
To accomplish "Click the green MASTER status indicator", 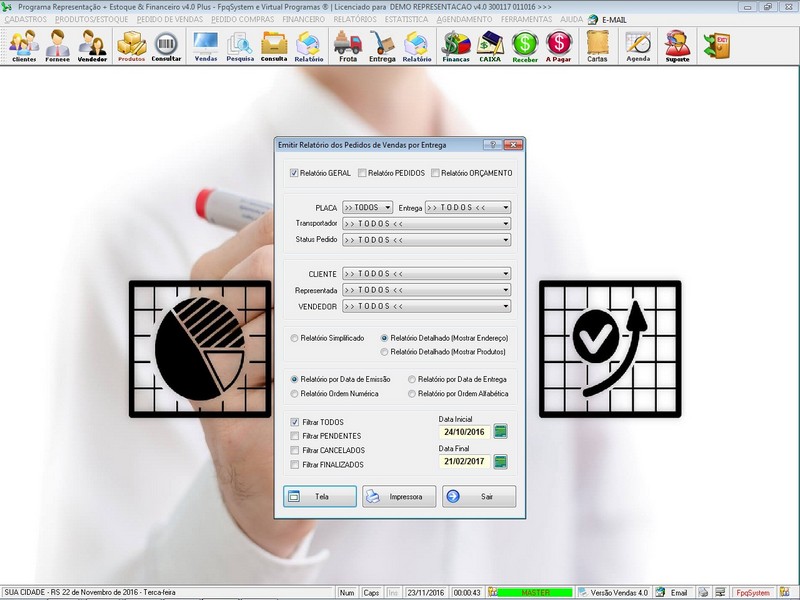I will click(535, 593).
